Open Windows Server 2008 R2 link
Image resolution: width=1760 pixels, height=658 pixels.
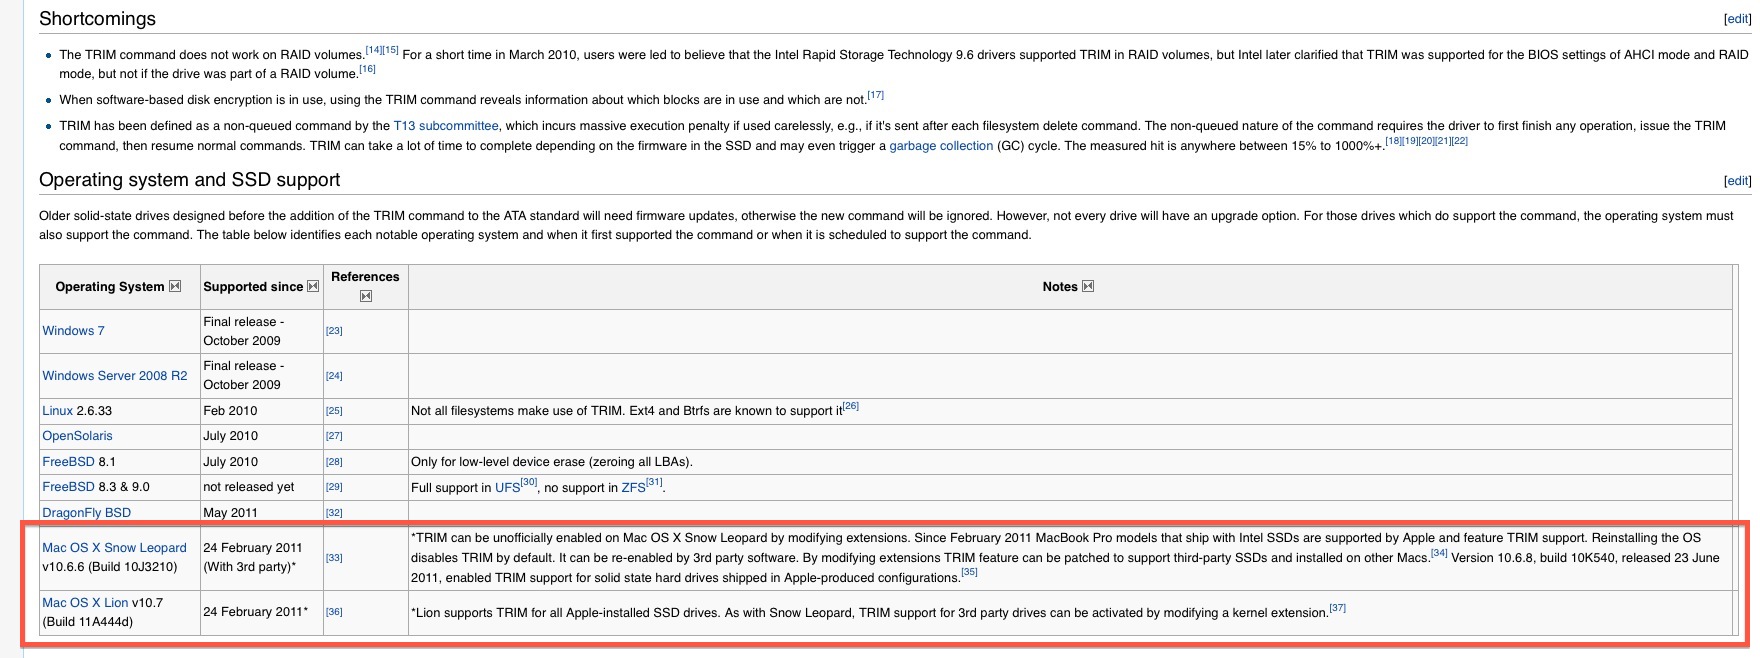[x=115, y=376]
